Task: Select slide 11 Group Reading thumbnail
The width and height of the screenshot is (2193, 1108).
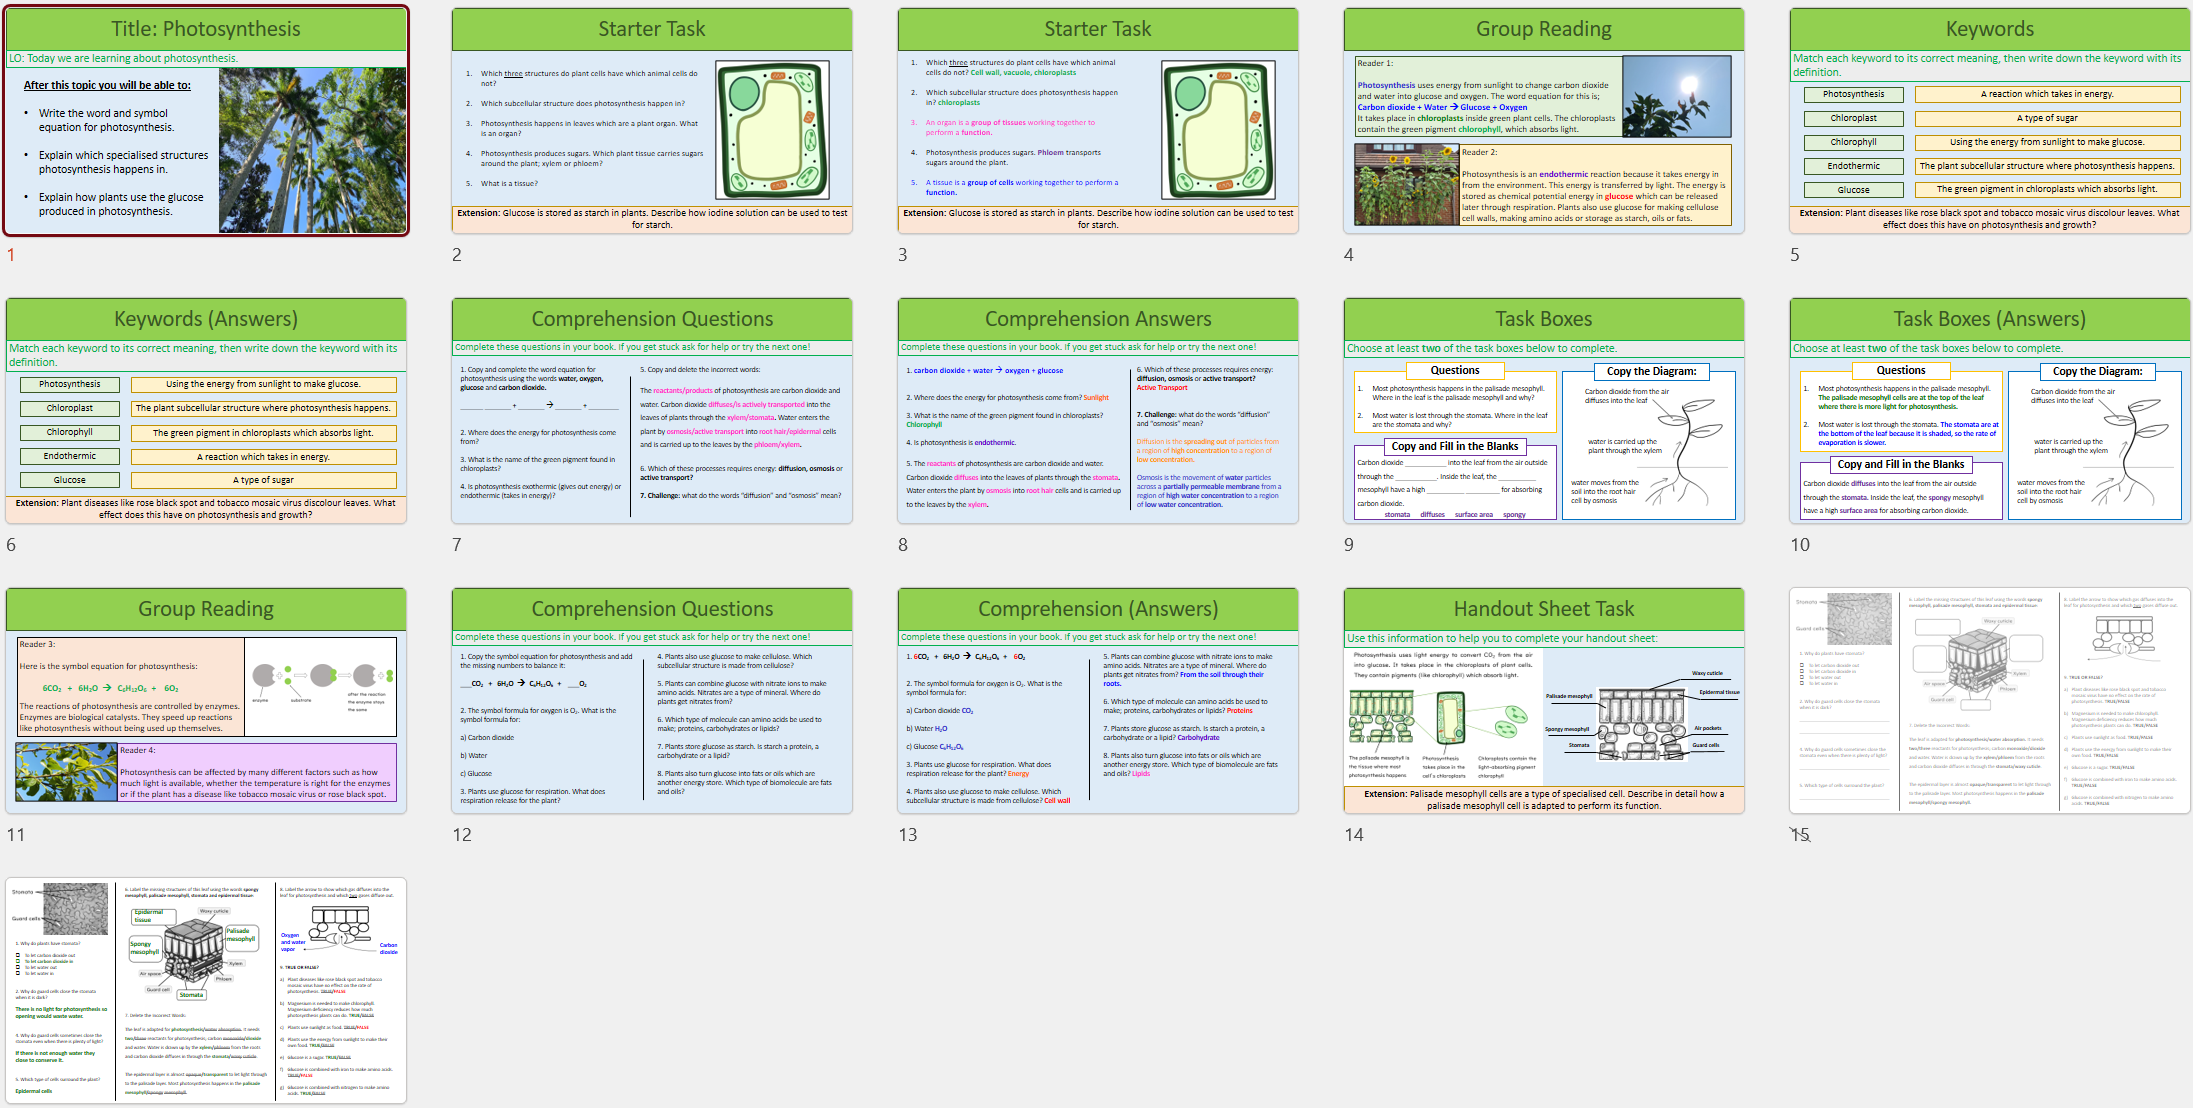Action: click(206, 701)
